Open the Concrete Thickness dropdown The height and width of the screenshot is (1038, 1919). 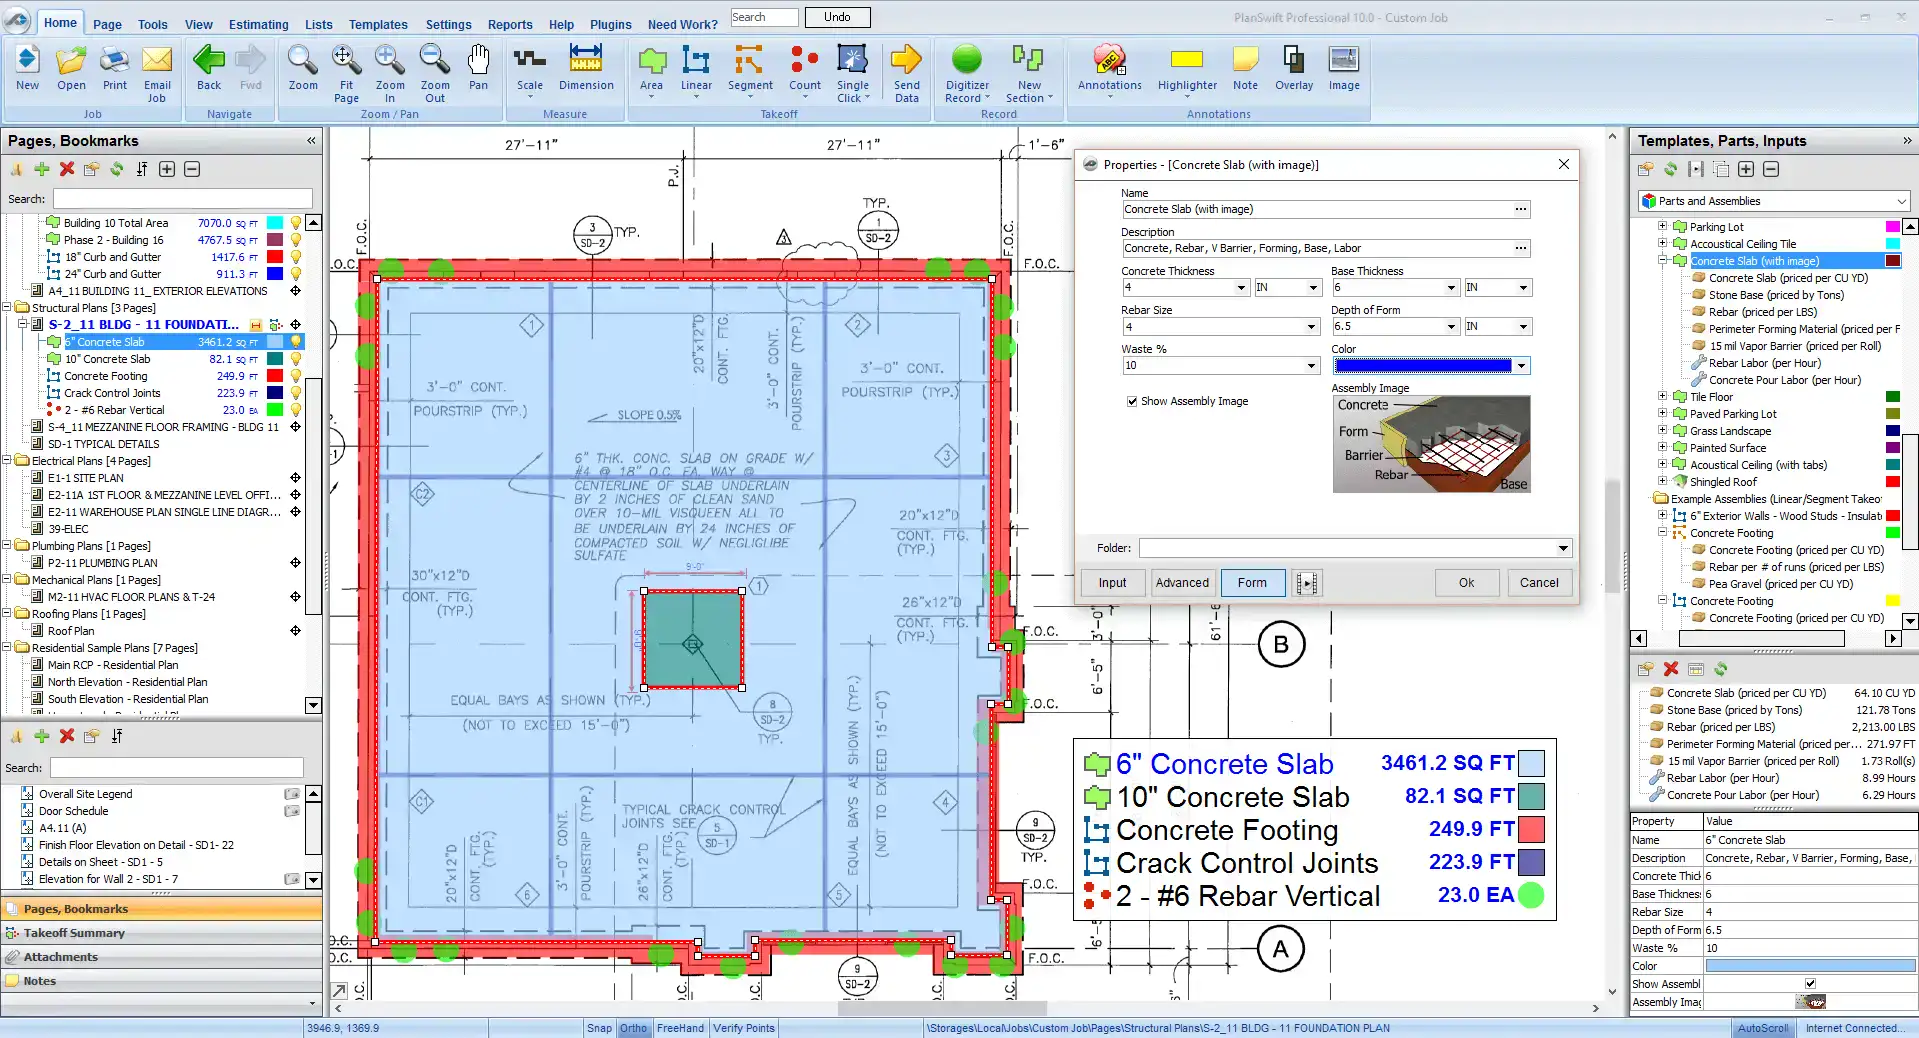pos(1241,288)
